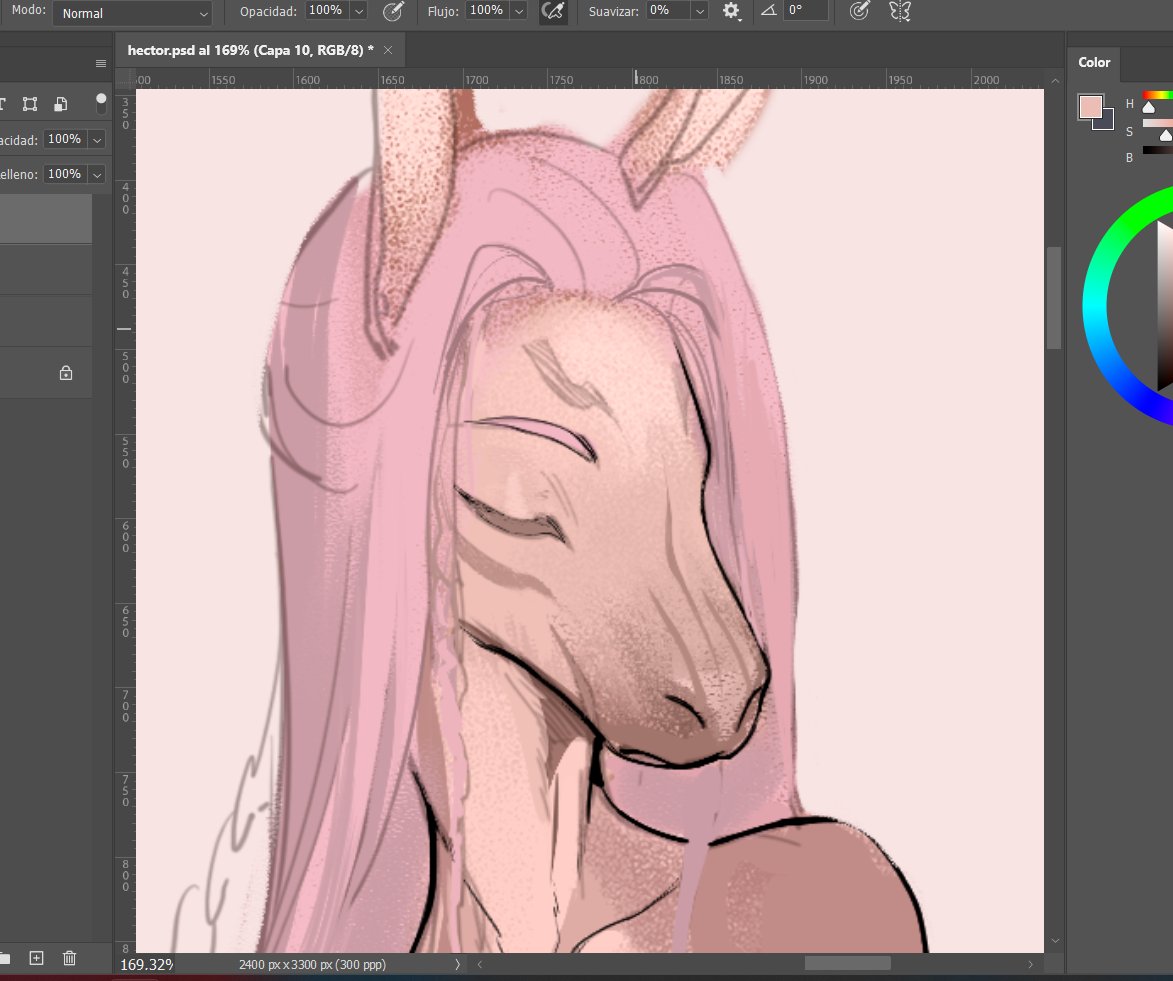Image resolution: width=1173 pixels, height=981 pixels.
Task: Click vertical scrollbar up arrow
Action: click(1055, 81)
